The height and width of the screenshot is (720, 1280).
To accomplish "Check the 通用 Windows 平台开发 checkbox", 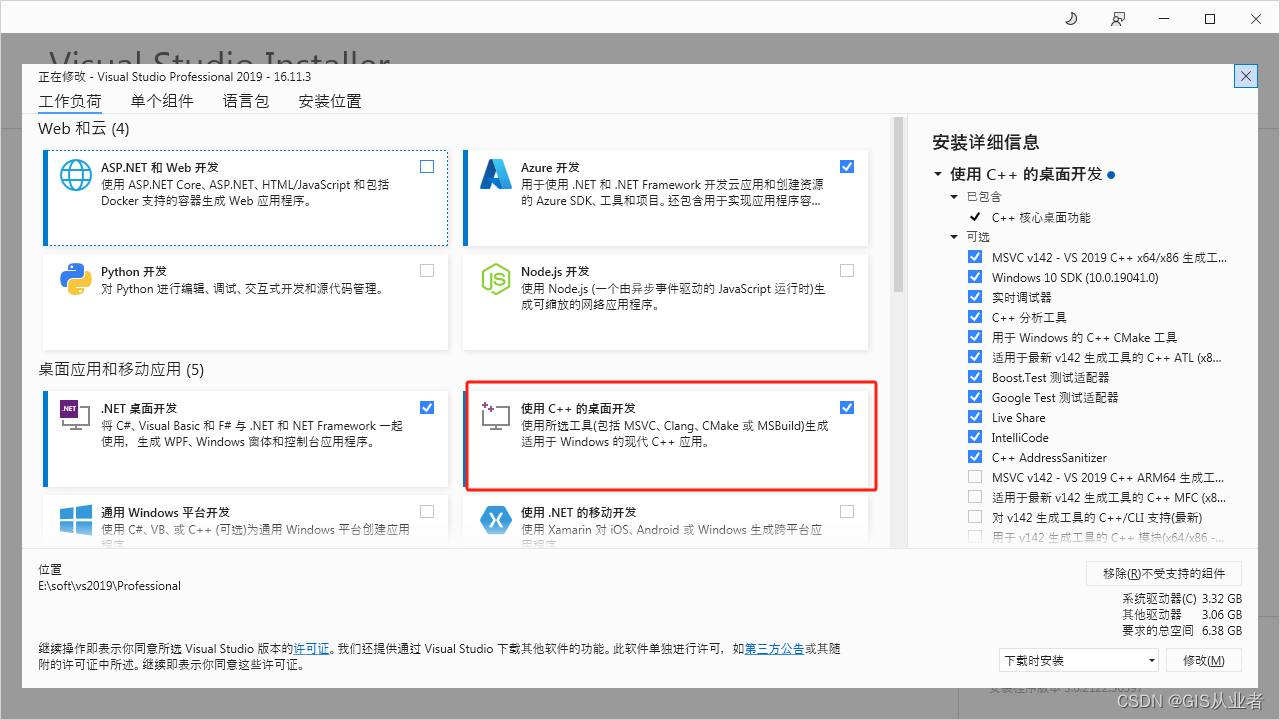I will pyautogui.click(x=427, y=511).
